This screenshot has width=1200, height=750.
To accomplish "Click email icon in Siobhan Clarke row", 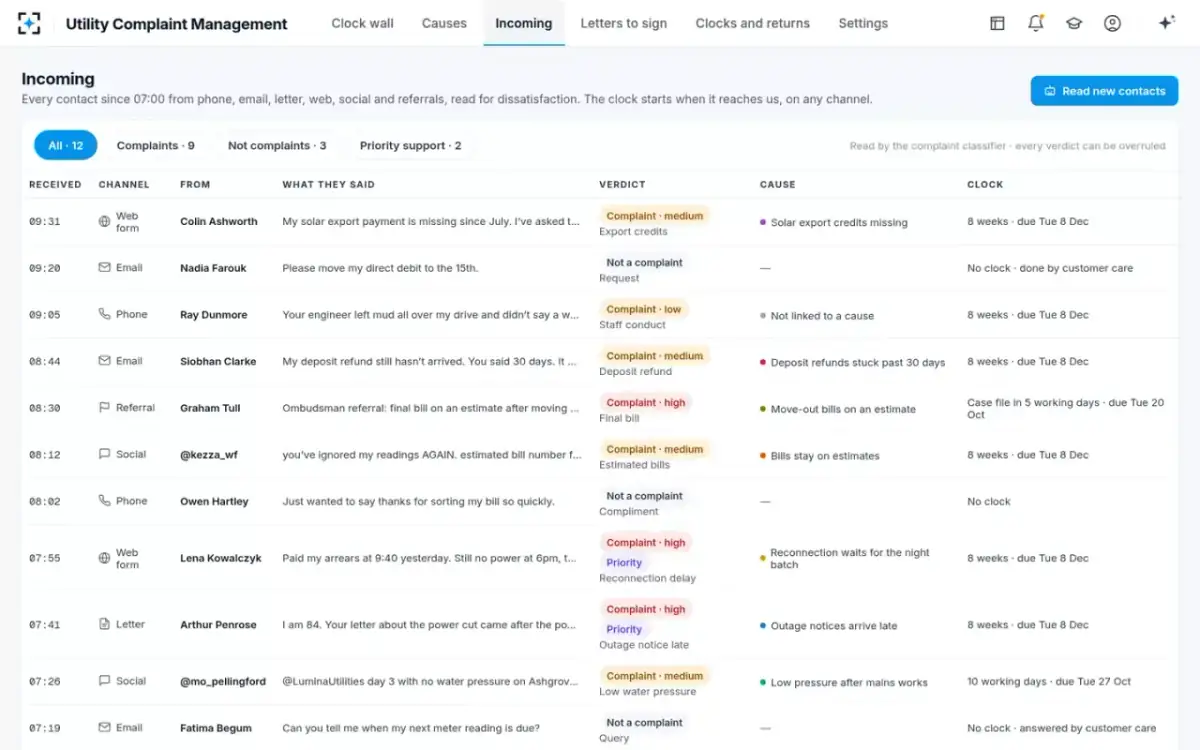I will pyautogui.click(x=104, y=361).
